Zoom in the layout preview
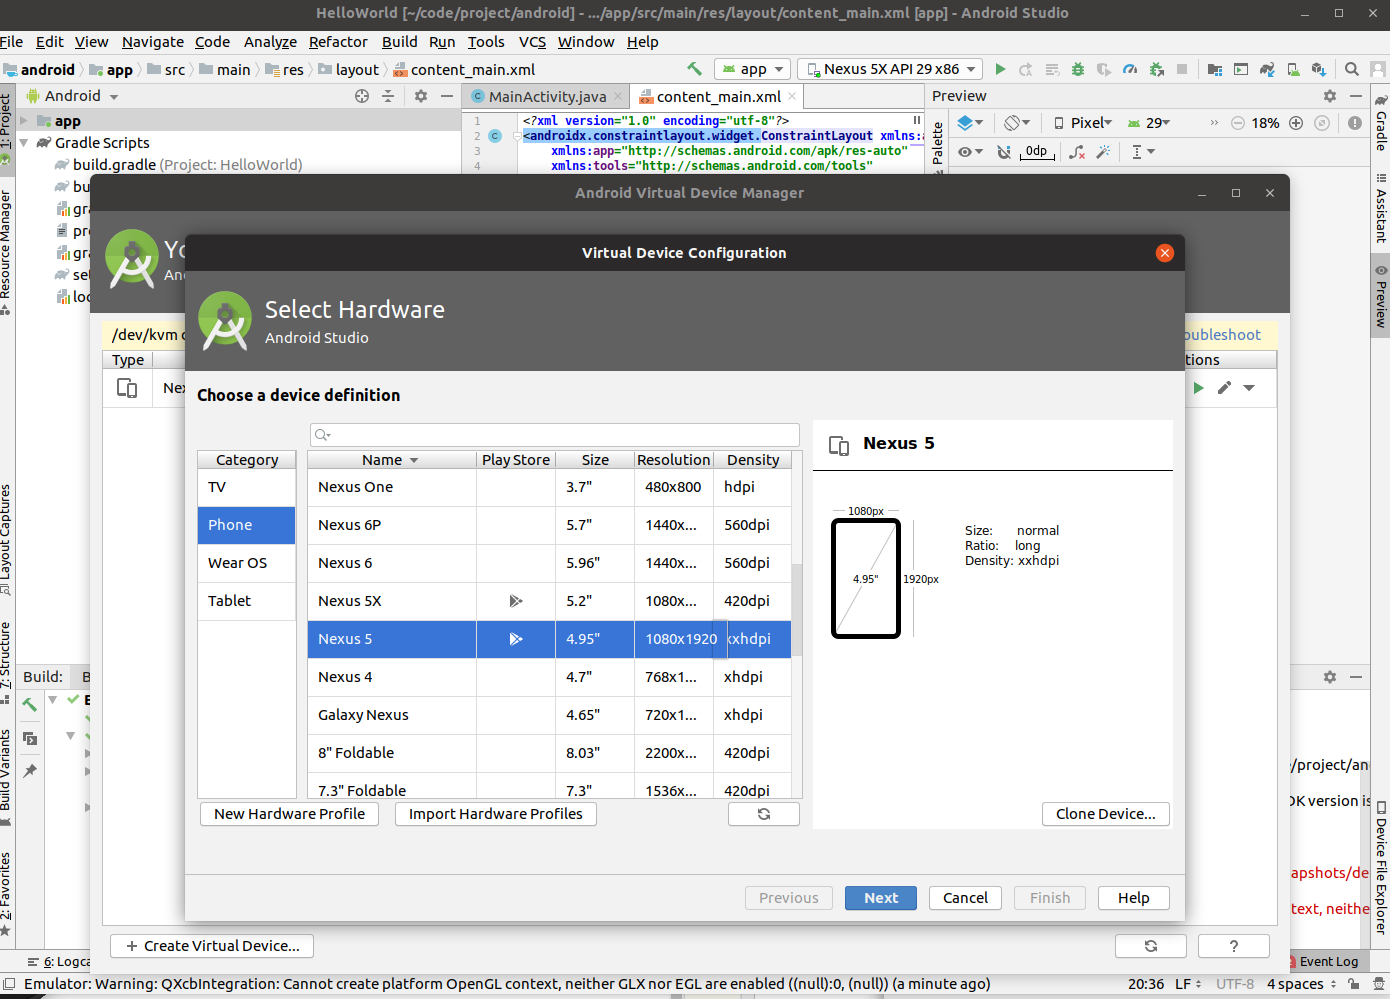This screenshot has width=1390, height=999. [1296, 123]
